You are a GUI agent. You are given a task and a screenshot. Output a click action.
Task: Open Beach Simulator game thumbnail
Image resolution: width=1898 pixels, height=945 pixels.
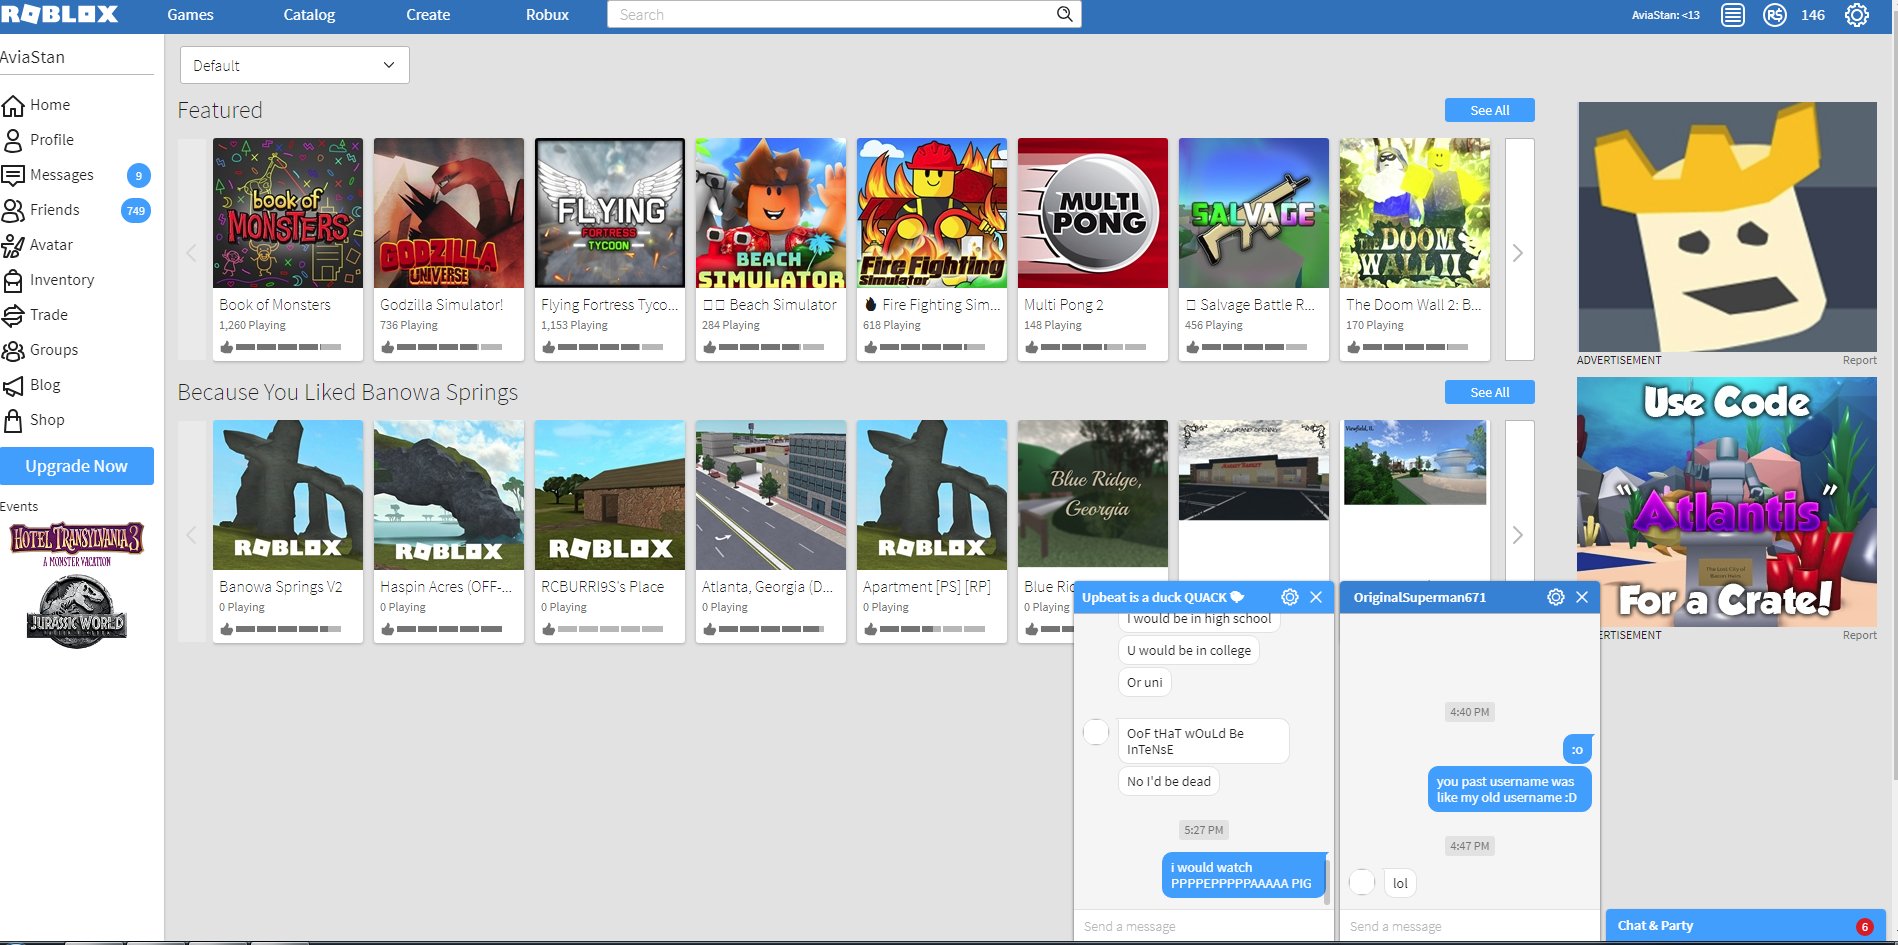pos(771,213)
